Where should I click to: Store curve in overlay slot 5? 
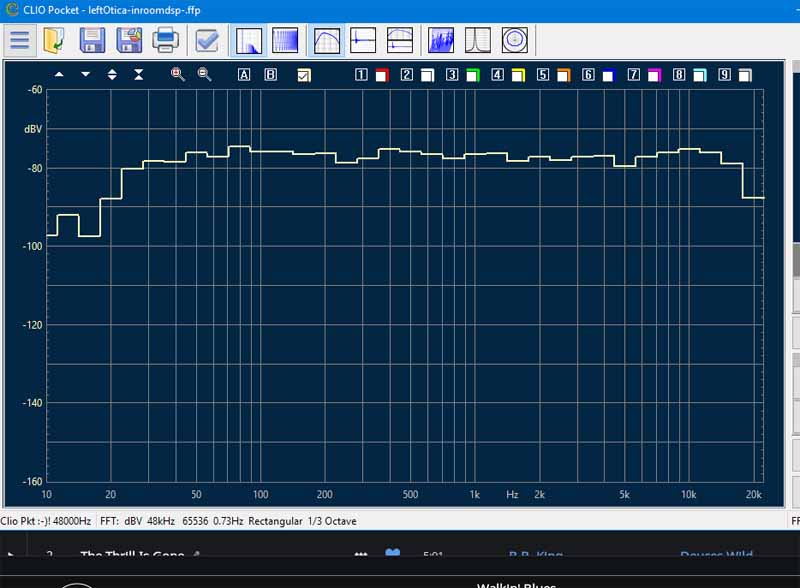click(543, 75)
